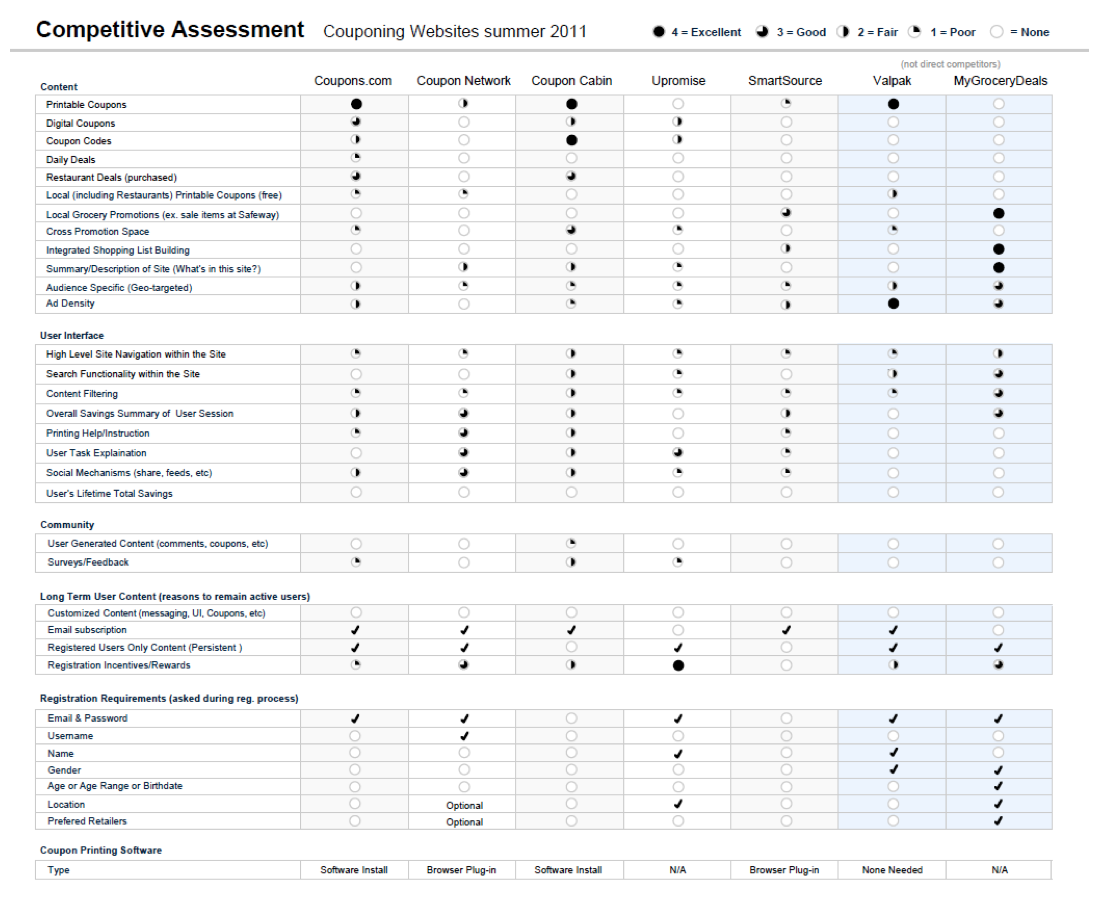Click the 'Community' section heading
Viewport: 1094px width, 909px height.
[67, 525]
